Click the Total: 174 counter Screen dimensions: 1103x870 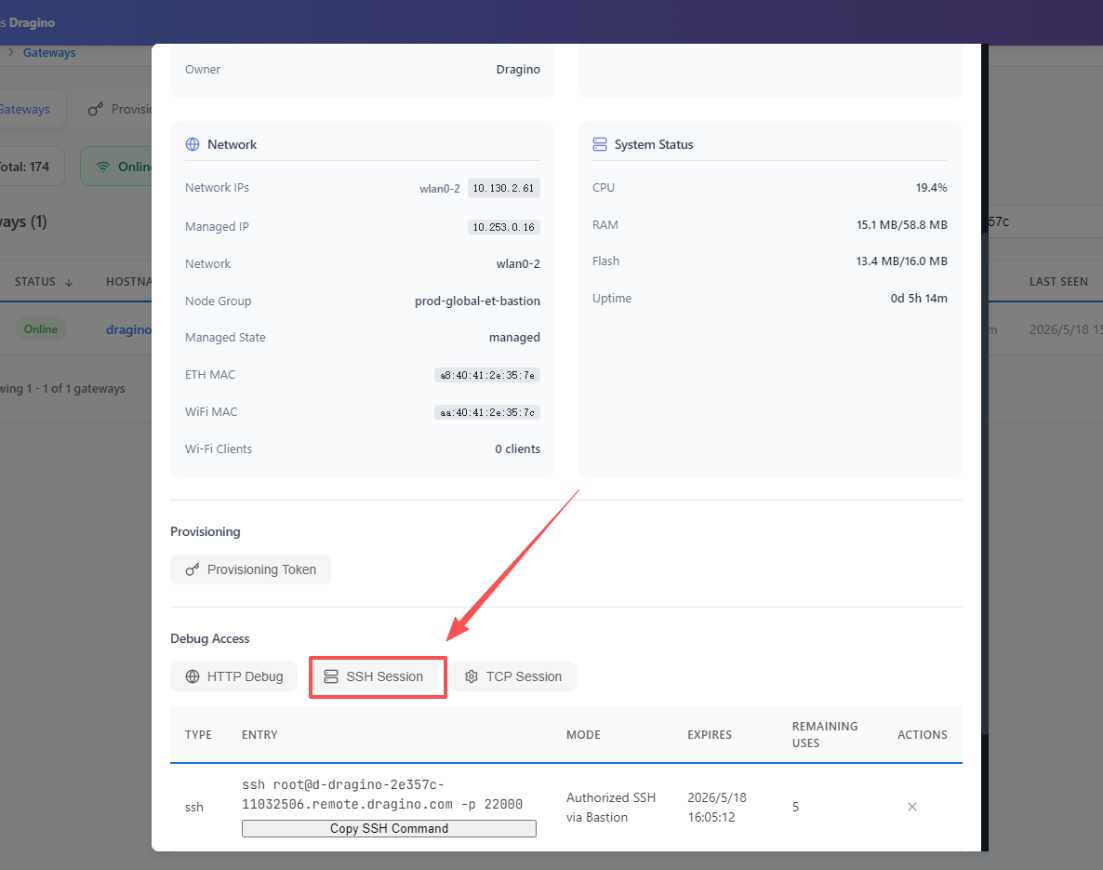click(28, 167)
